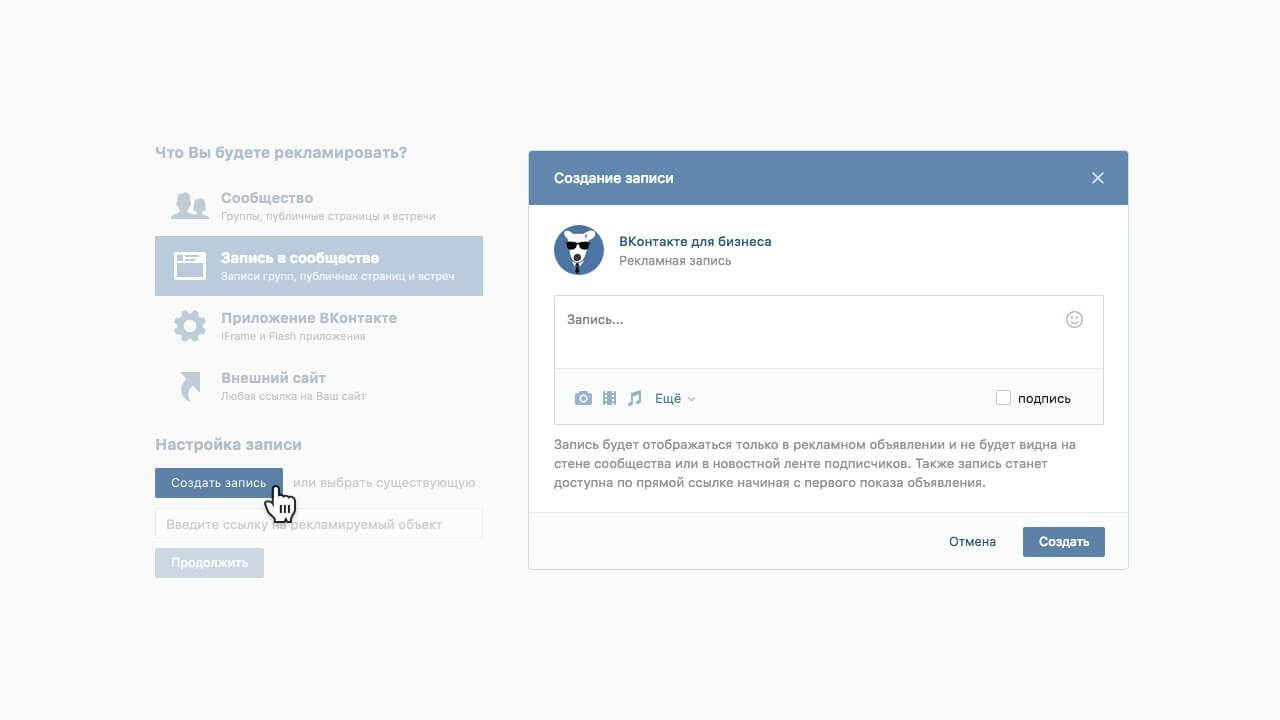
Task: Click the Продолжить button
Action: 209,563
